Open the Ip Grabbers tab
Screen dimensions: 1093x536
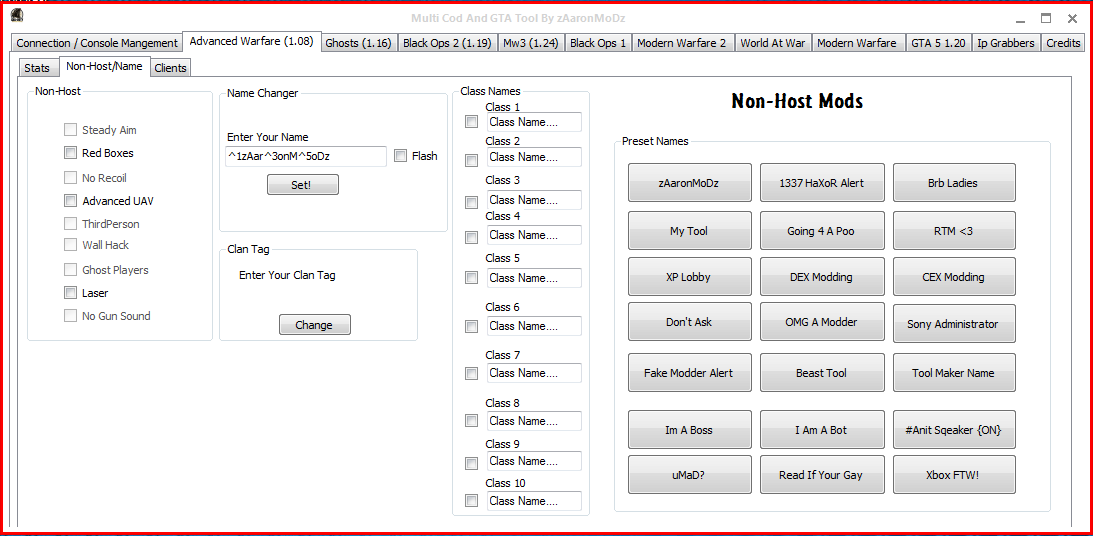click(1005, 43)
